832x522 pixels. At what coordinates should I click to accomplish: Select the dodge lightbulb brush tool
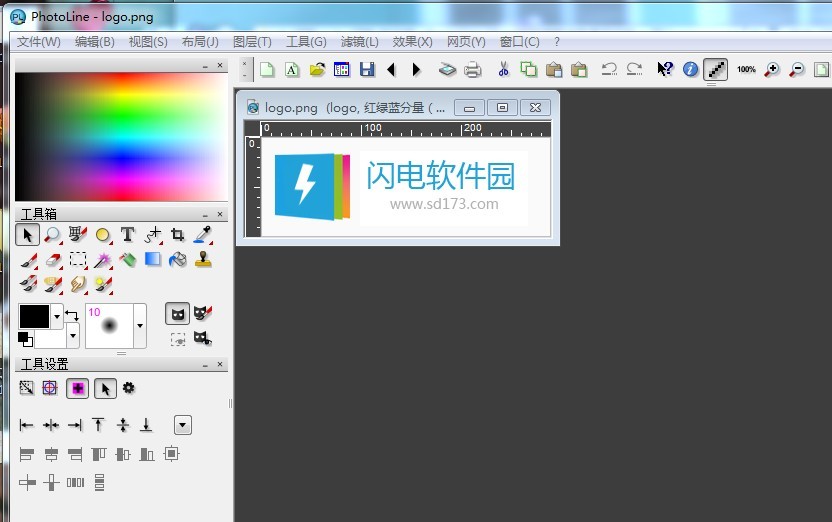click(103, 284)
